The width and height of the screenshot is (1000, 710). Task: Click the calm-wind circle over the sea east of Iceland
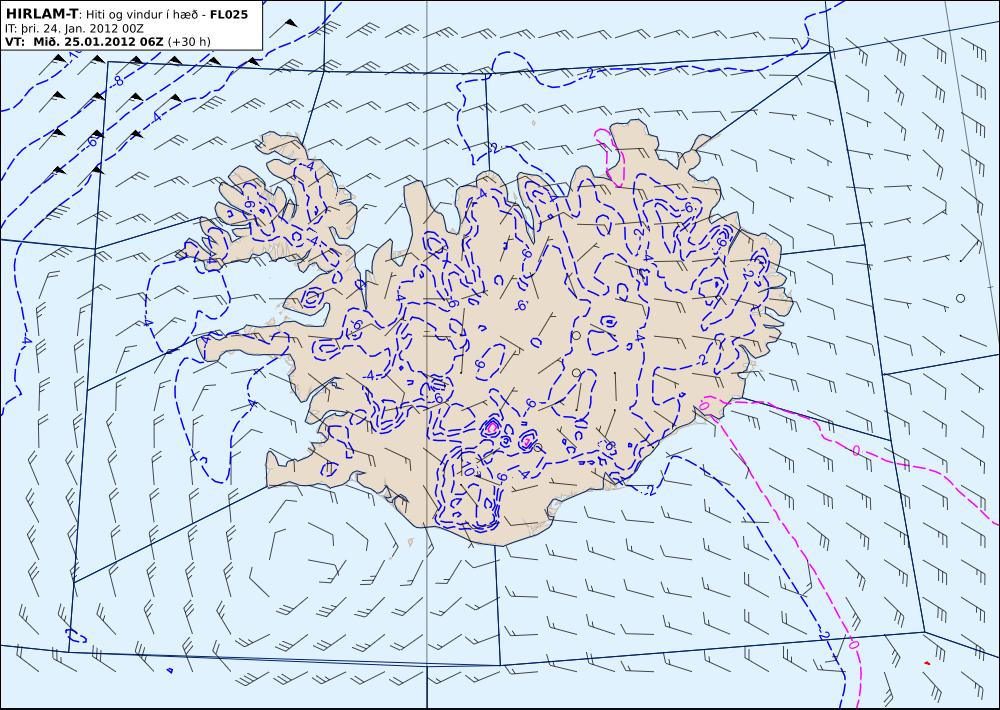coord(960,298)
